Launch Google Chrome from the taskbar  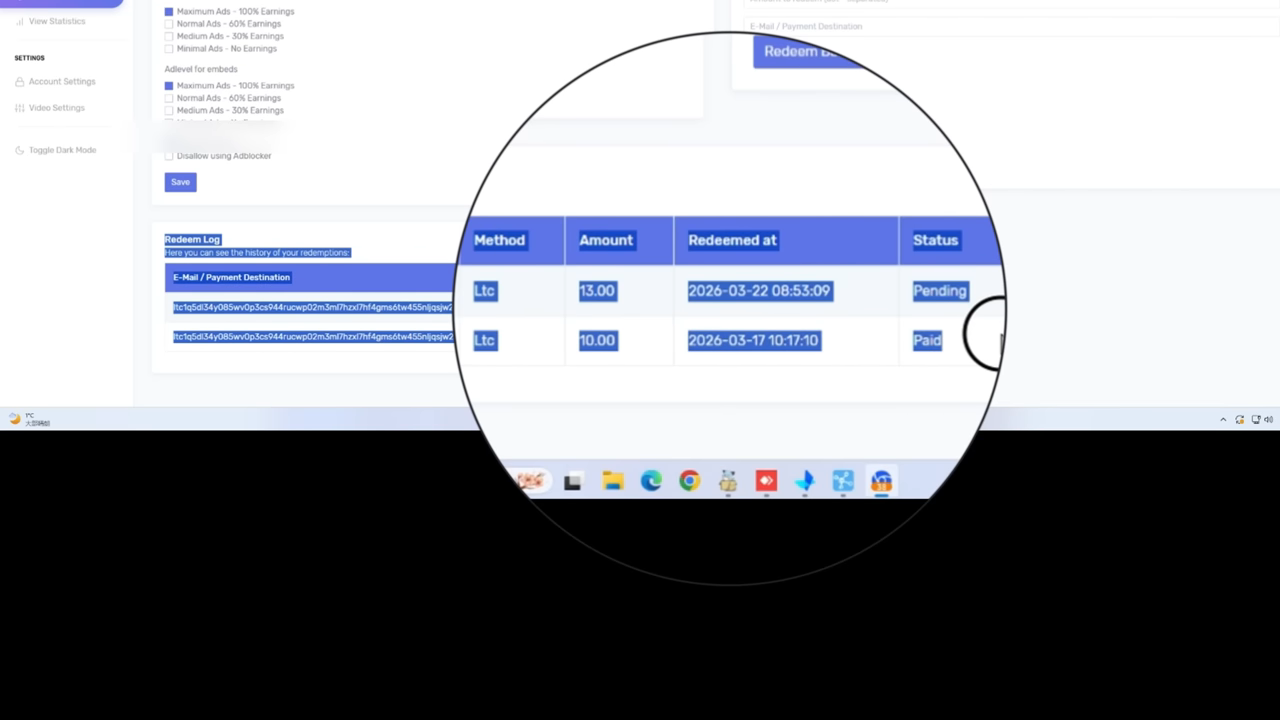tap(690, 482)
